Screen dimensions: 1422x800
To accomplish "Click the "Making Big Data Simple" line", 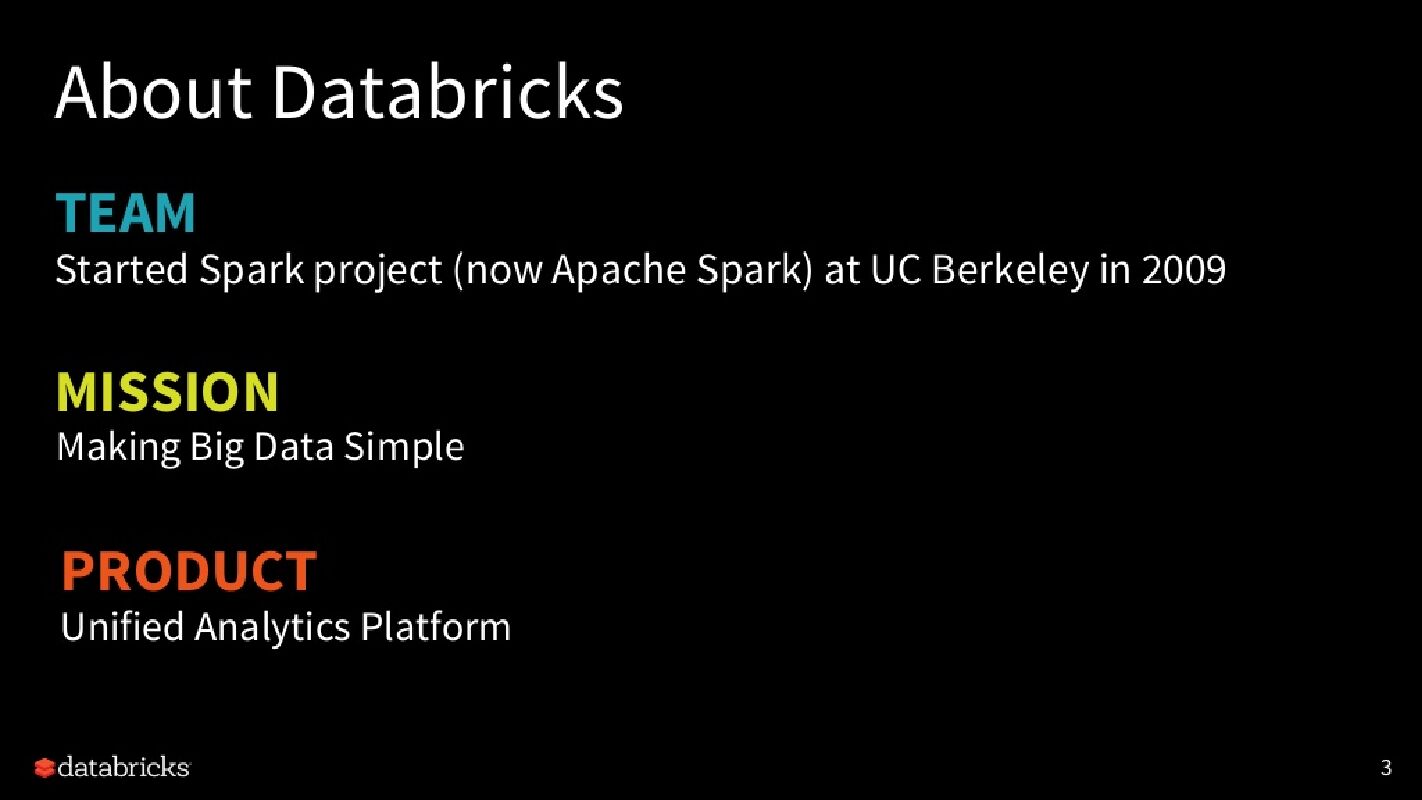I will [x=260, y=447].
